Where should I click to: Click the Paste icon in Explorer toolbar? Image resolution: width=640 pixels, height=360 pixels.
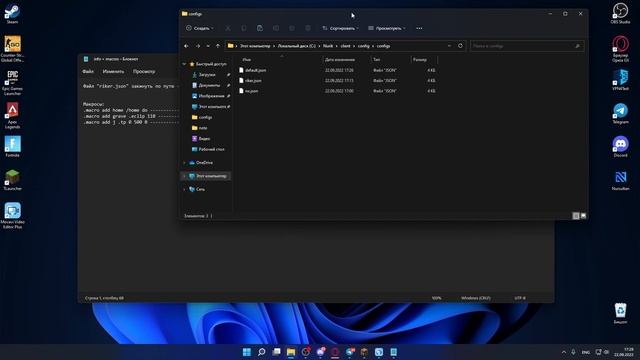[260, 28]
